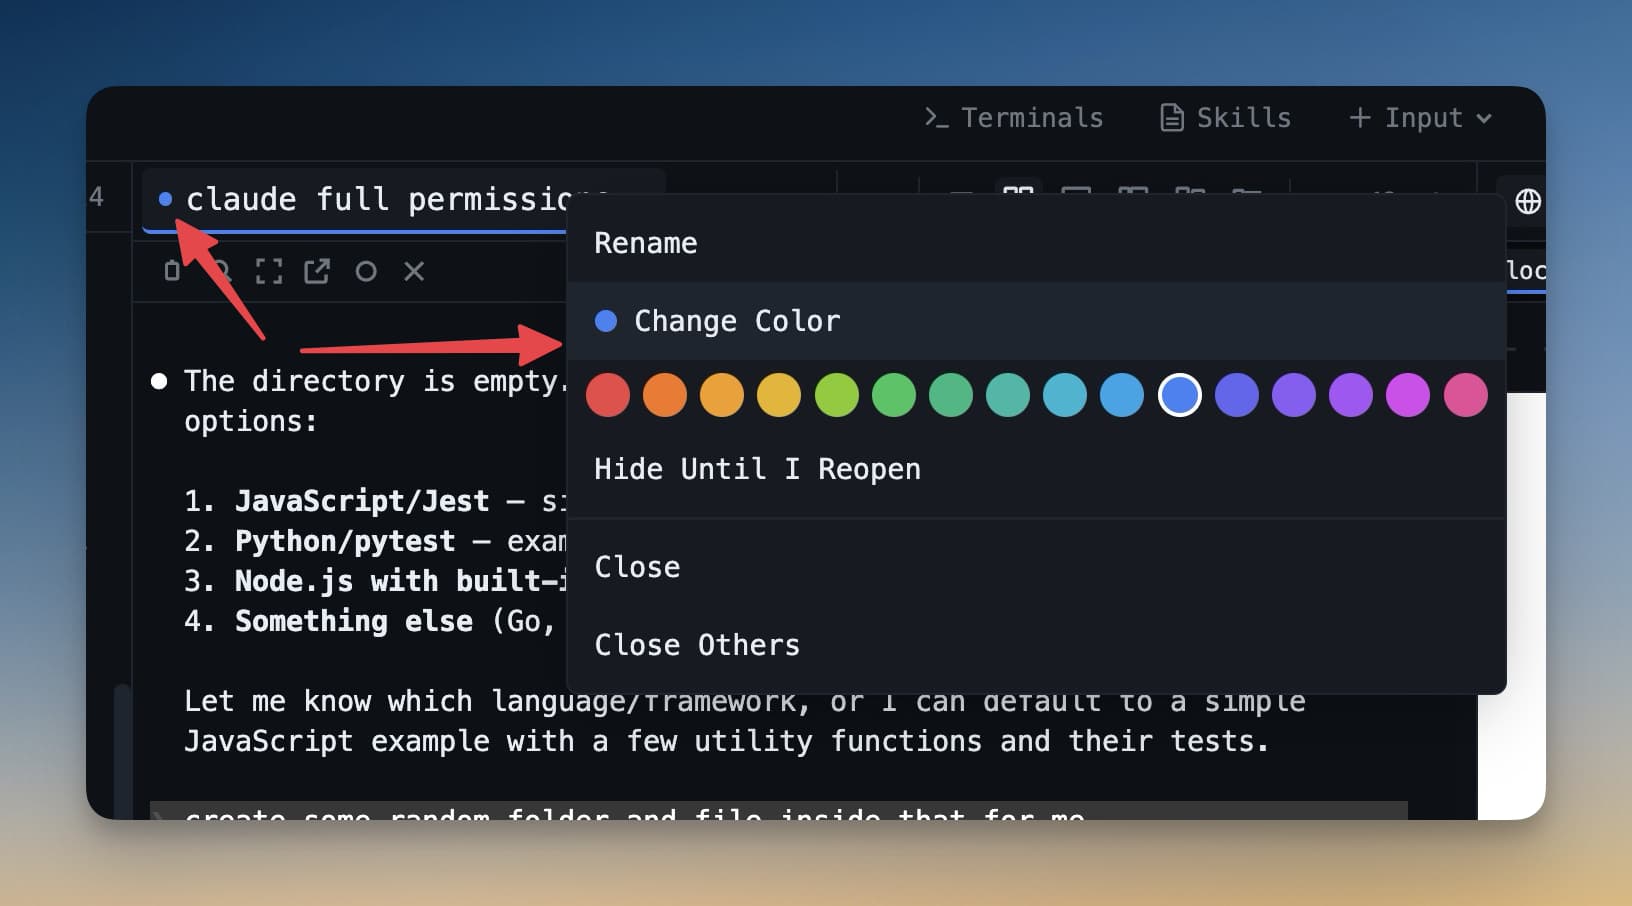The image size is (1632, 906).
Task: Close the pane with the X icon
Action: [x=414, y=271]
